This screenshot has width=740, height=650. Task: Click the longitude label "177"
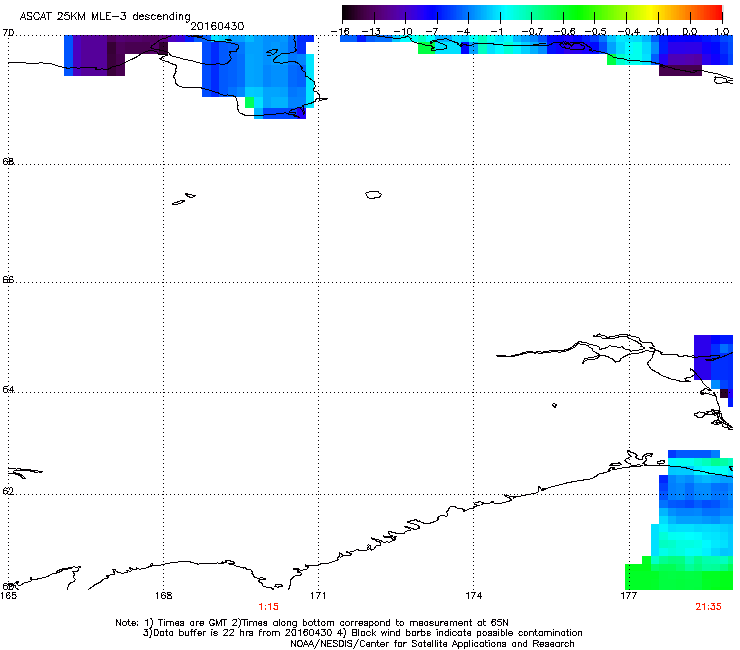coord(629,596)
